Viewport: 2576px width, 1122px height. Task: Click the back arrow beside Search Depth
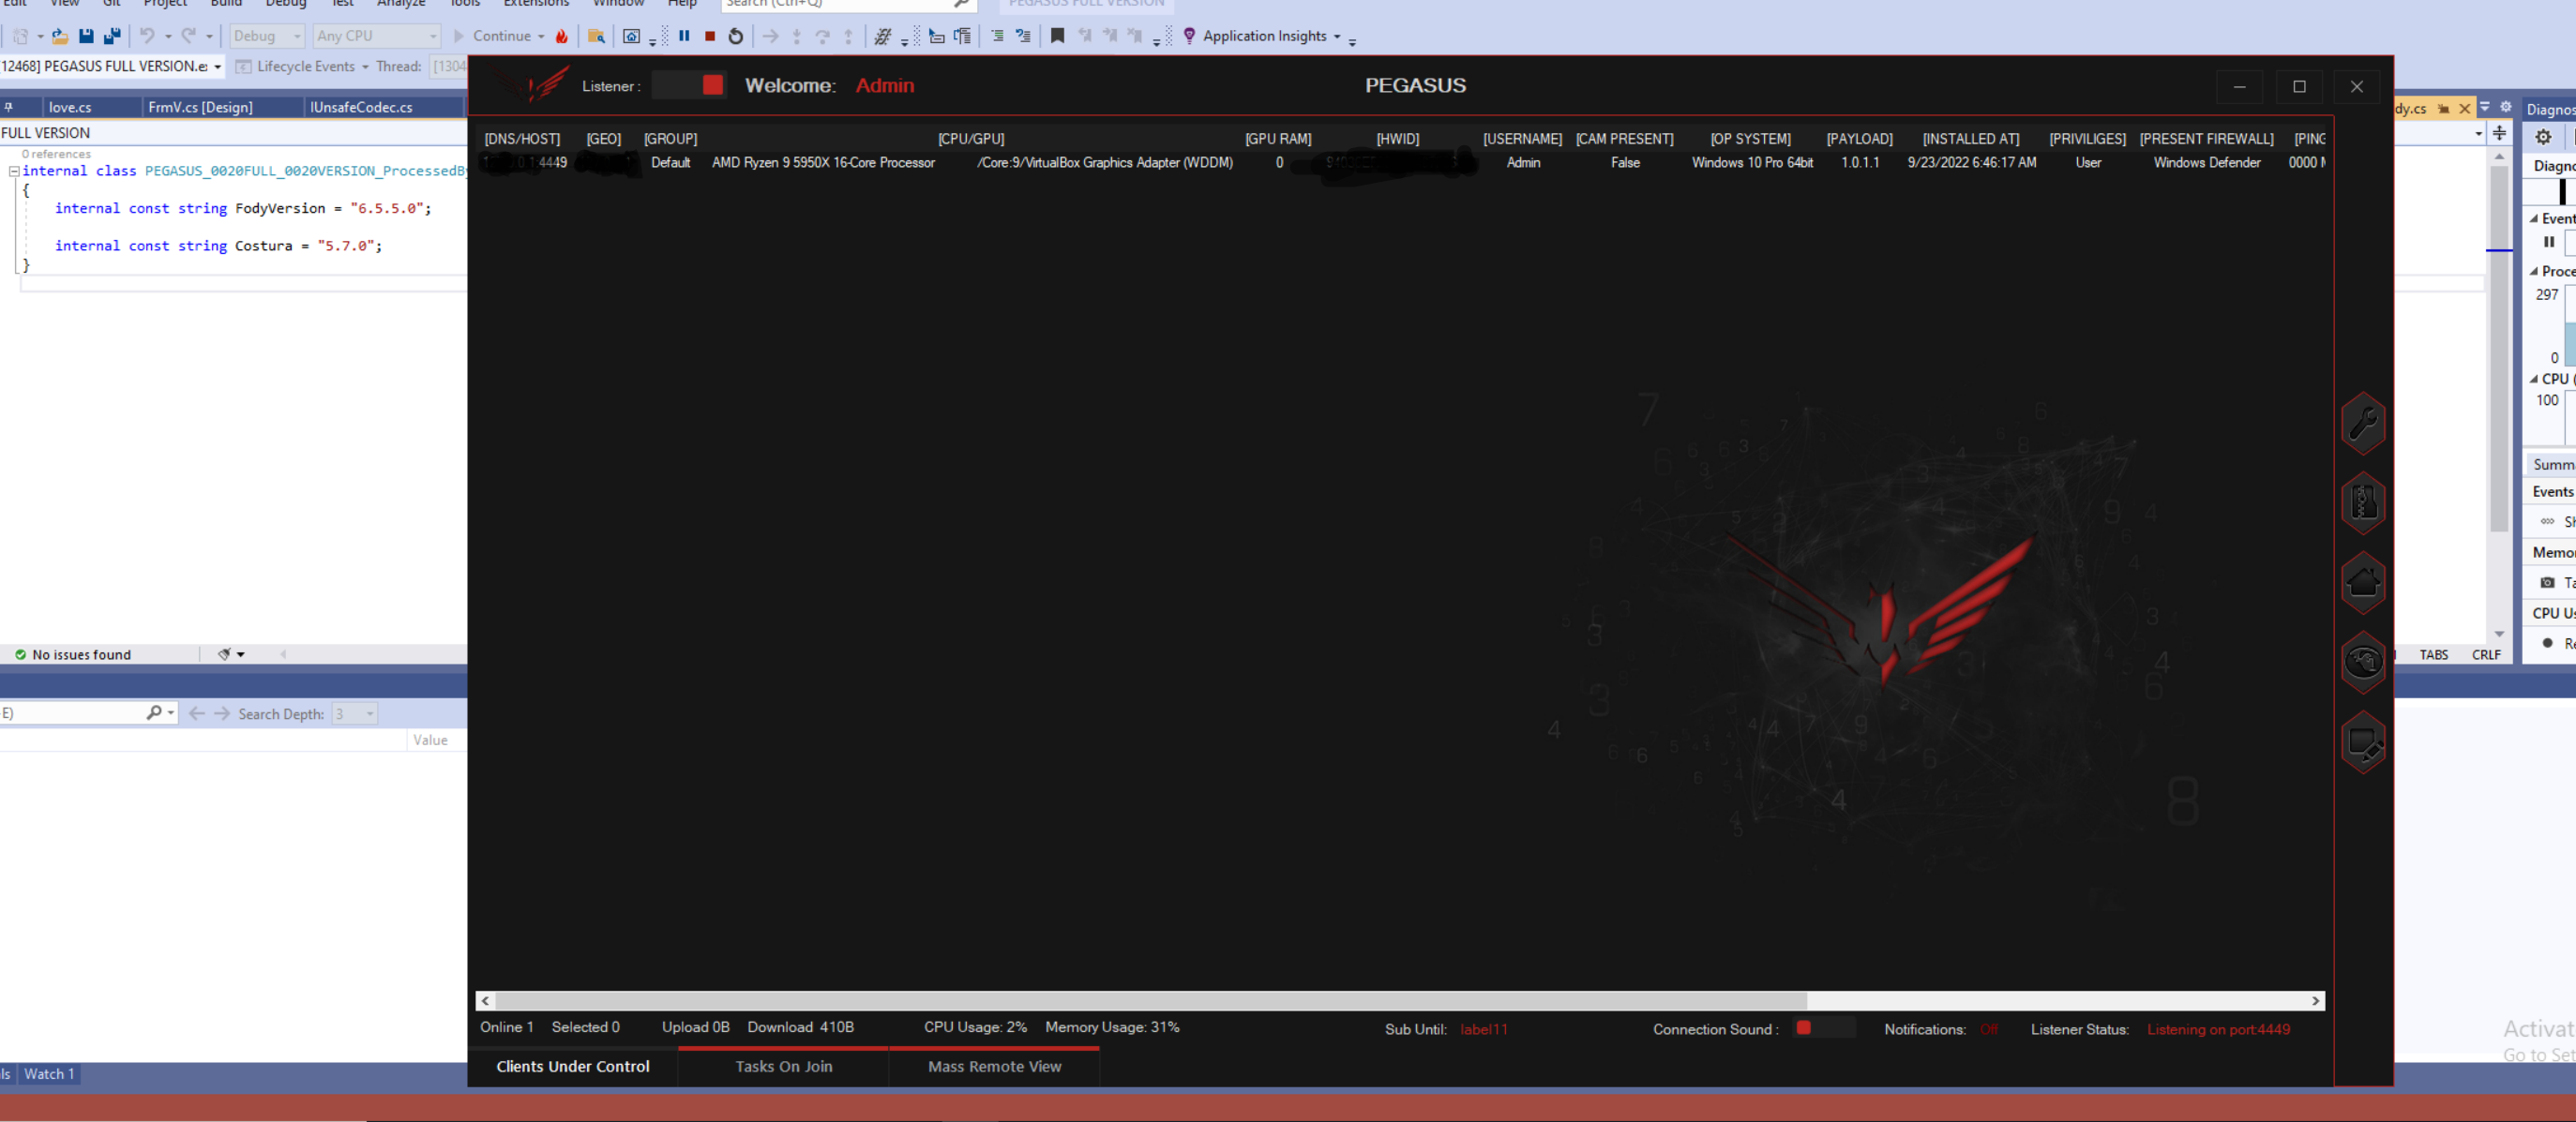(197, 713)
